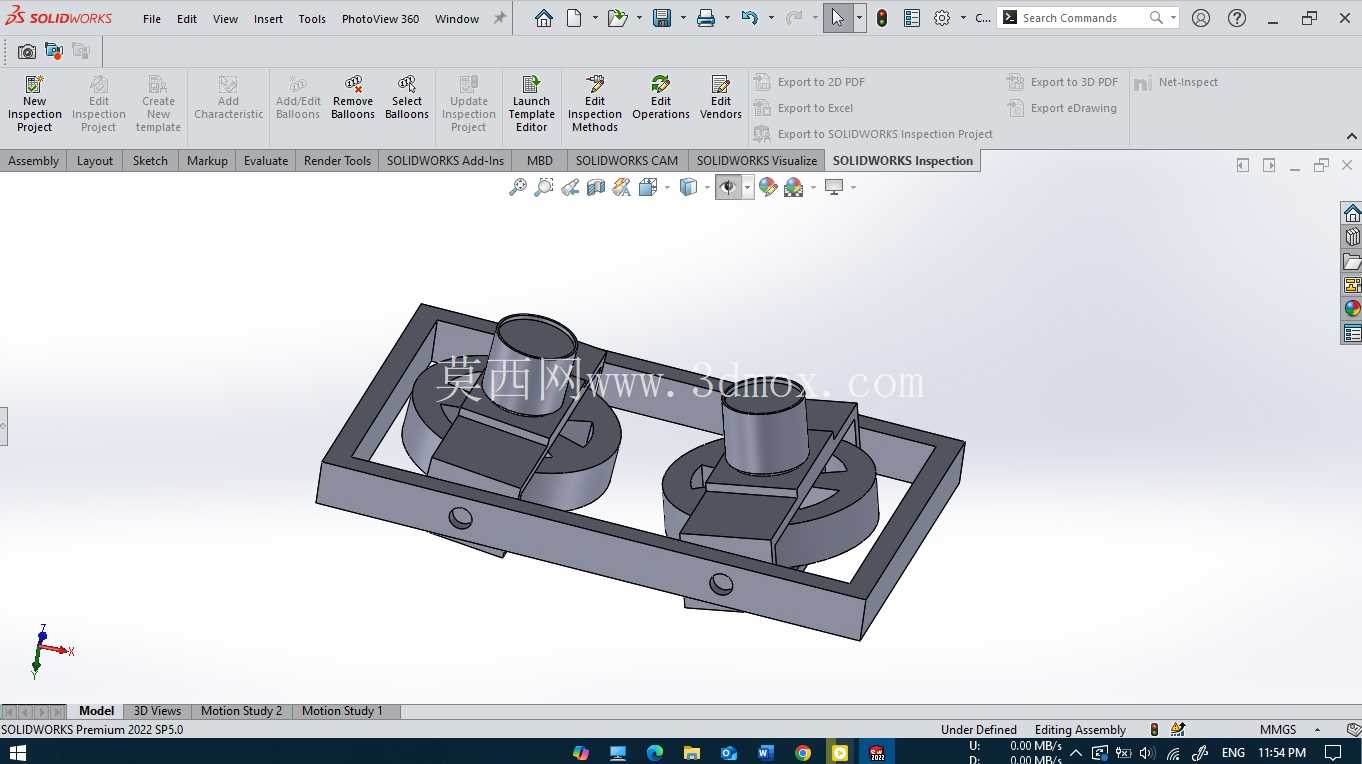
Task: Click the Zoom to Area icon
Action: pyautogui.click(x=544, y=187)
